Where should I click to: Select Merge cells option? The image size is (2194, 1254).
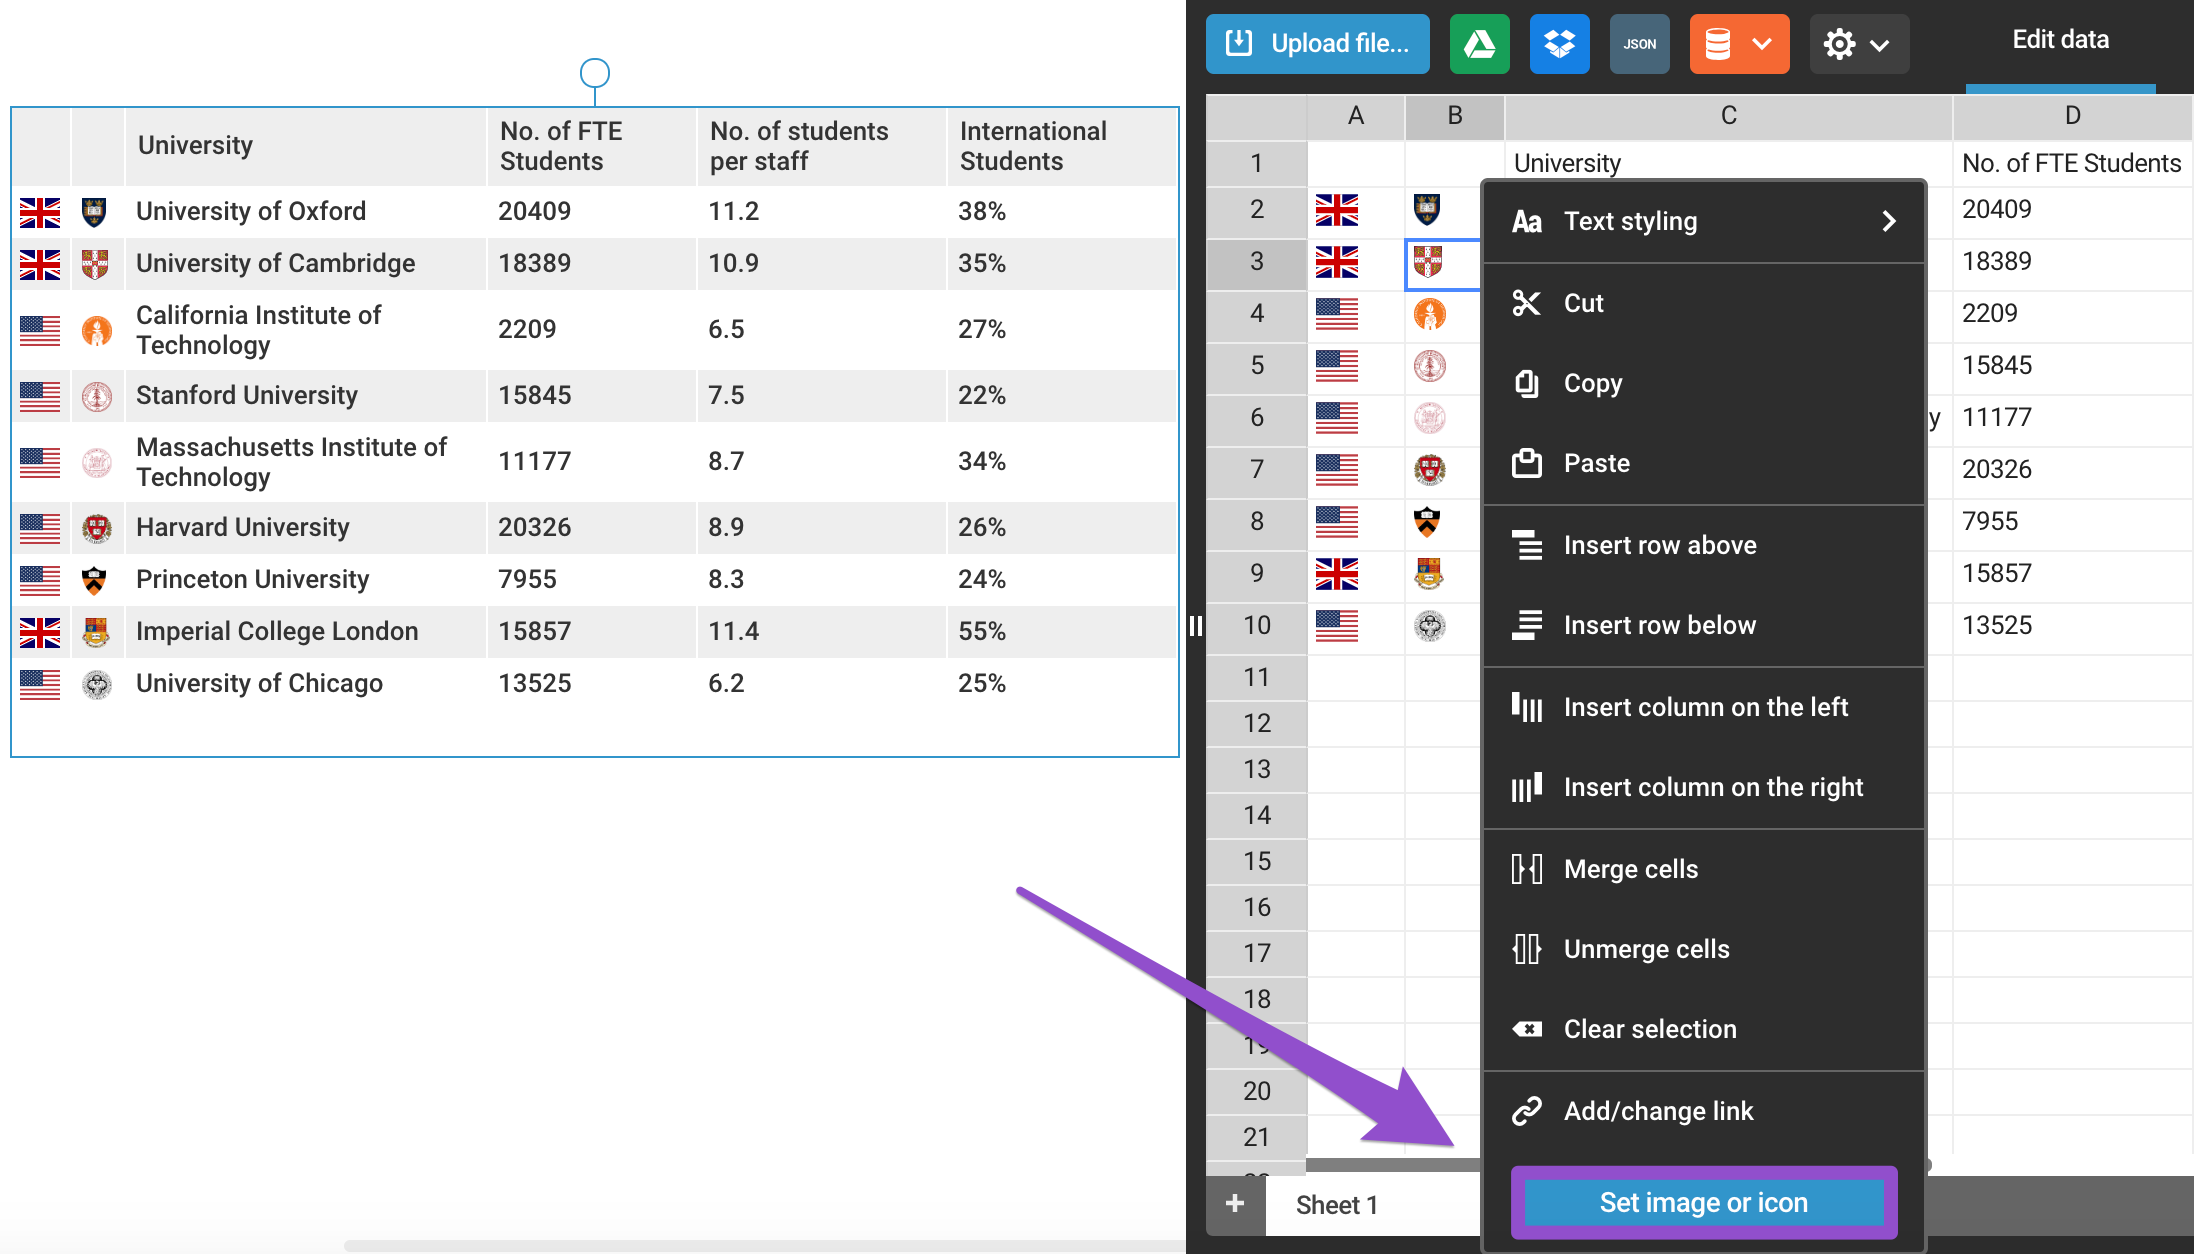tap(1704, 869)
